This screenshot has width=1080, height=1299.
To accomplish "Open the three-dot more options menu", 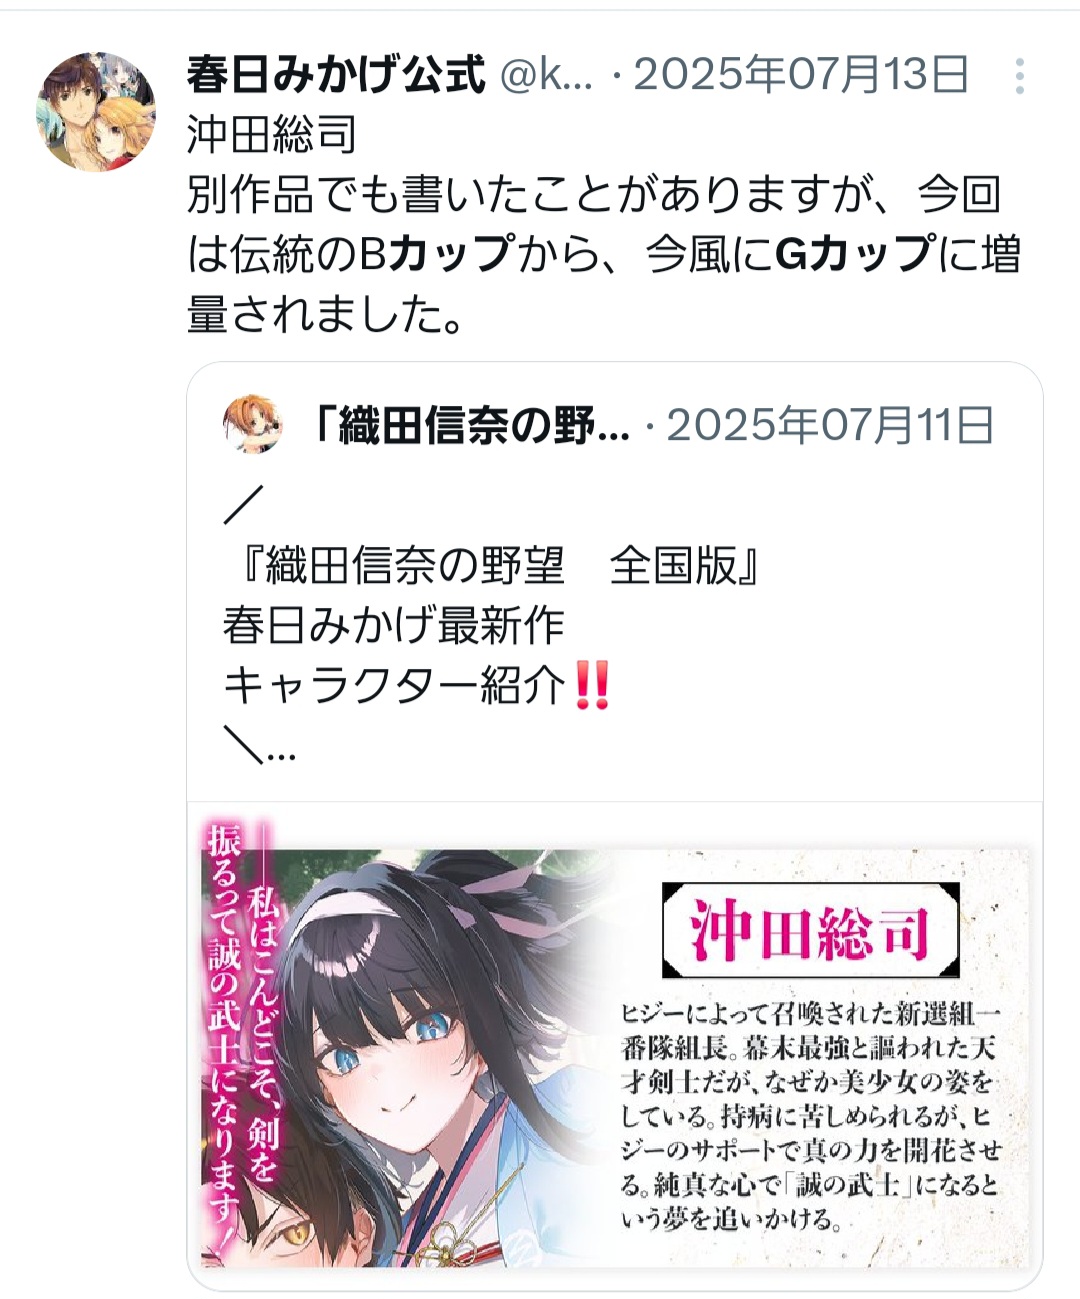I will click(1019, 76).
